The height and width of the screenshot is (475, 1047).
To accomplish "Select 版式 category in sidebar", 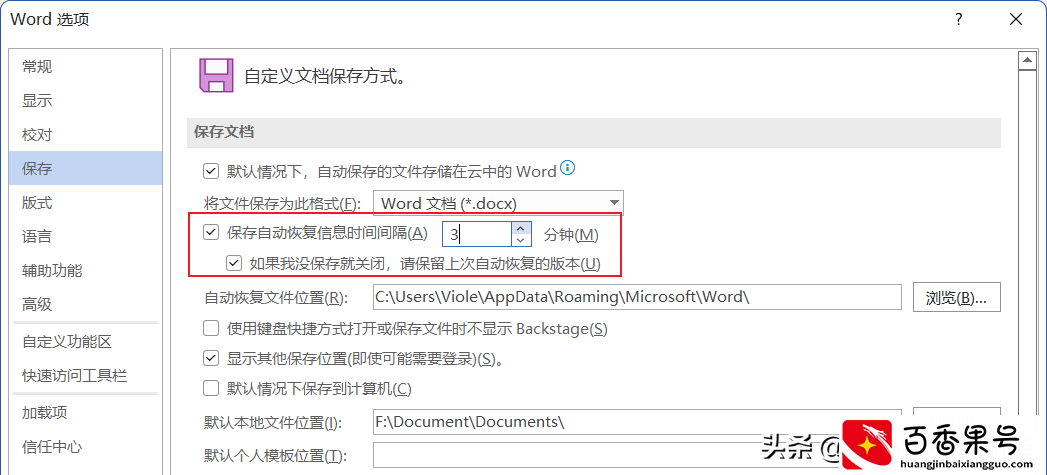I will coord(85,202).
